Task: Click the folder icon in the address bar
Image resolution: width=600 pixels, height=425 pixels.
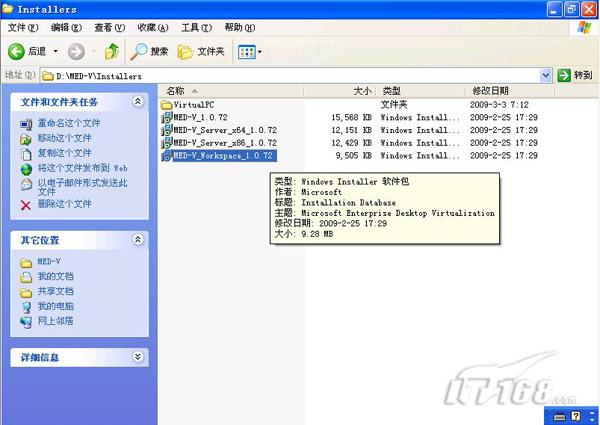Action: pos(47,76)
